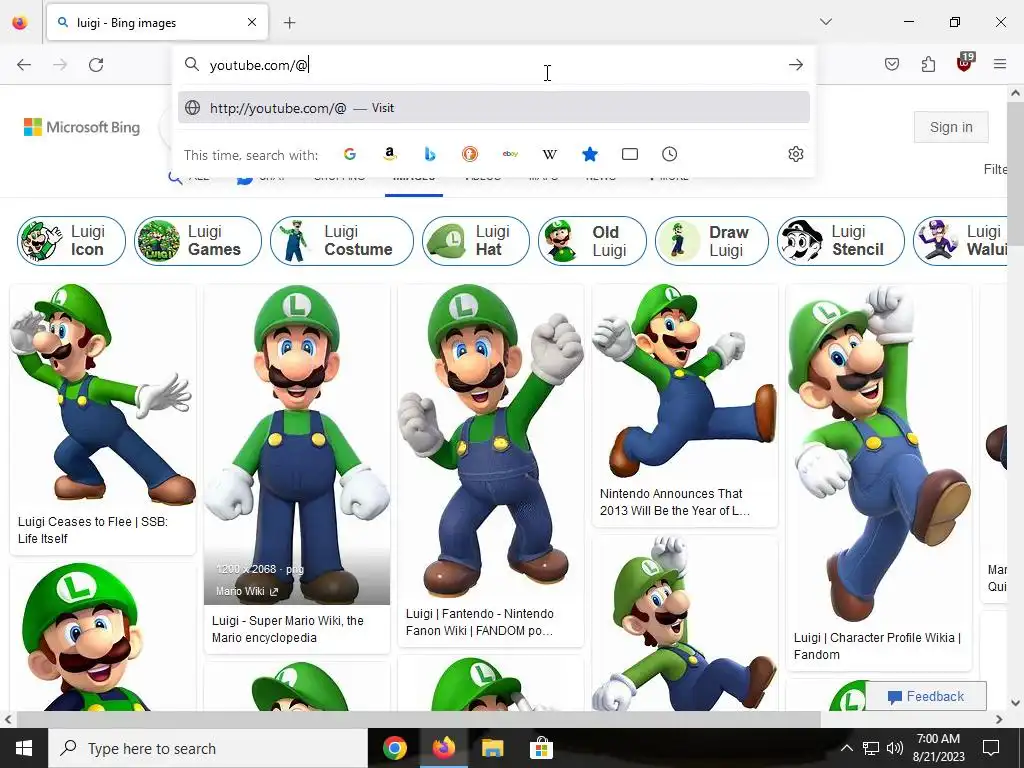
Task: Visit the http://youtube.com/@ suggestion
Action: 494,108
